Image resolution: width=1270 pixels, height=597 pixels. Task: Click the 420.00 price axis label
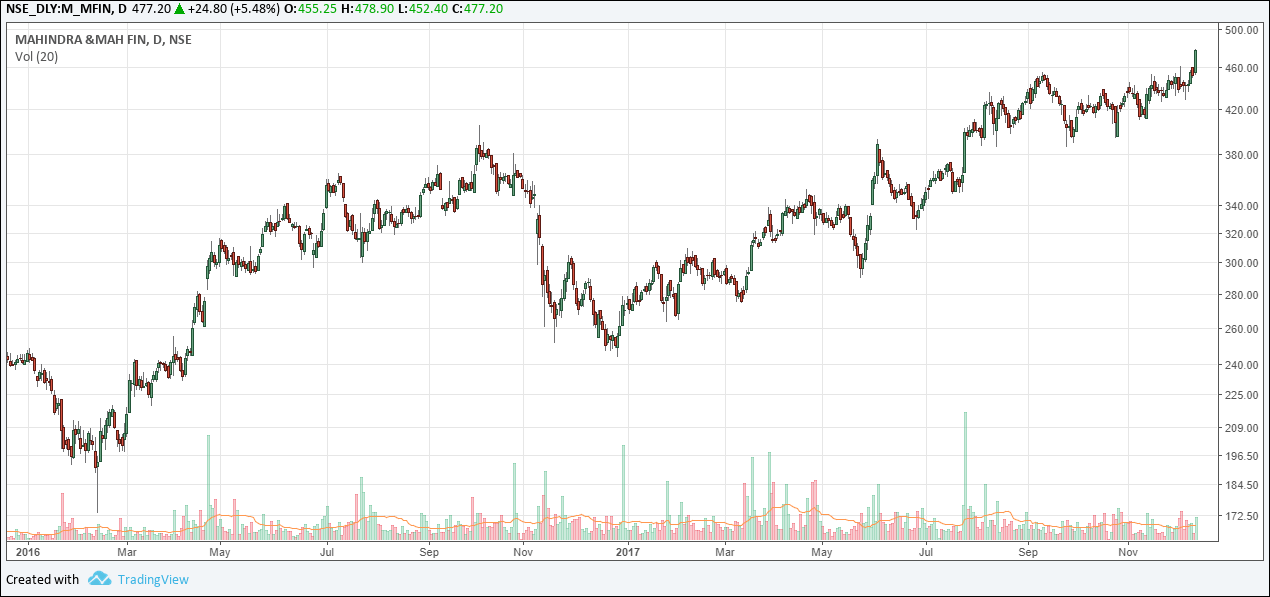[1240, 110]
